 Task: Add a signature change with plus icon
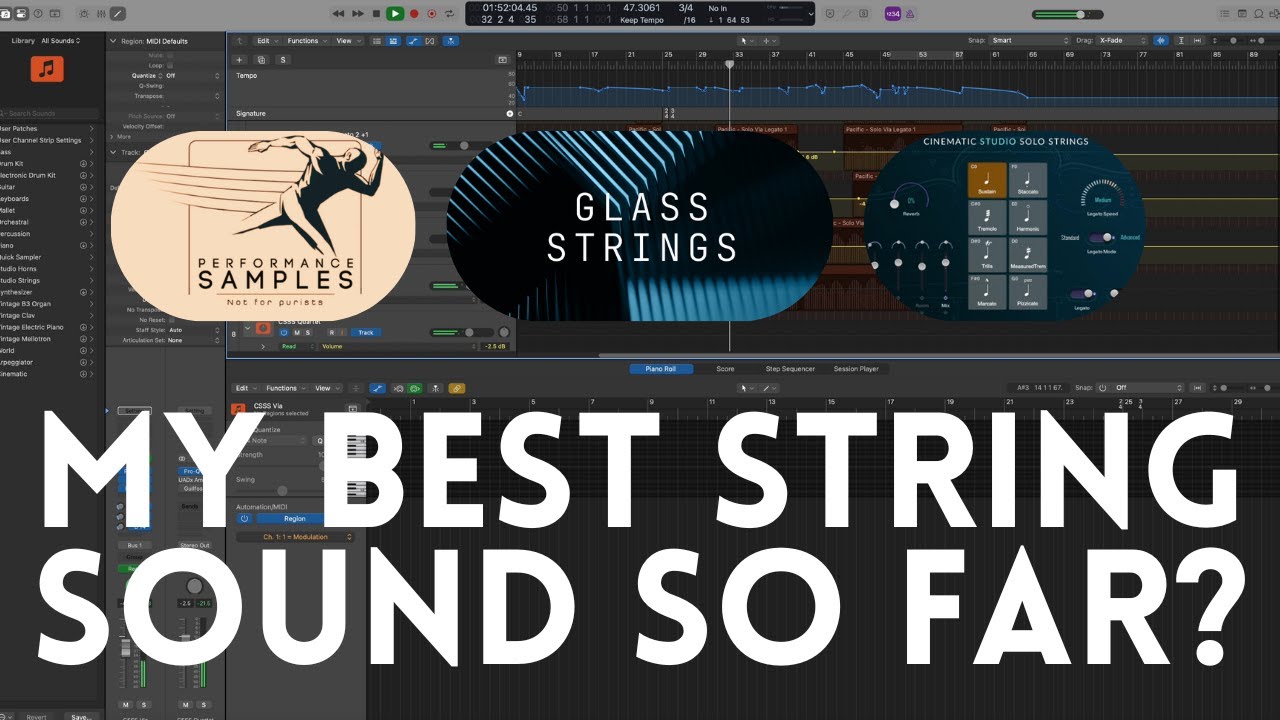[x=509, y=114]
